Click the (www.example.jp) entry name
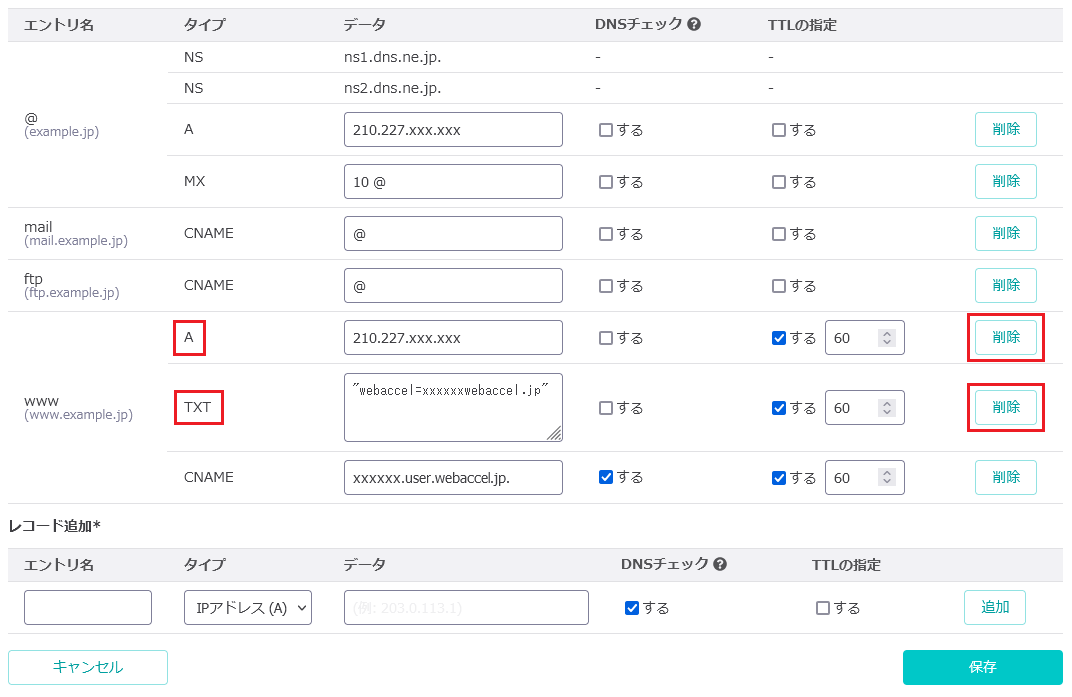1072x697 pixels. click(x=79, y=415)
